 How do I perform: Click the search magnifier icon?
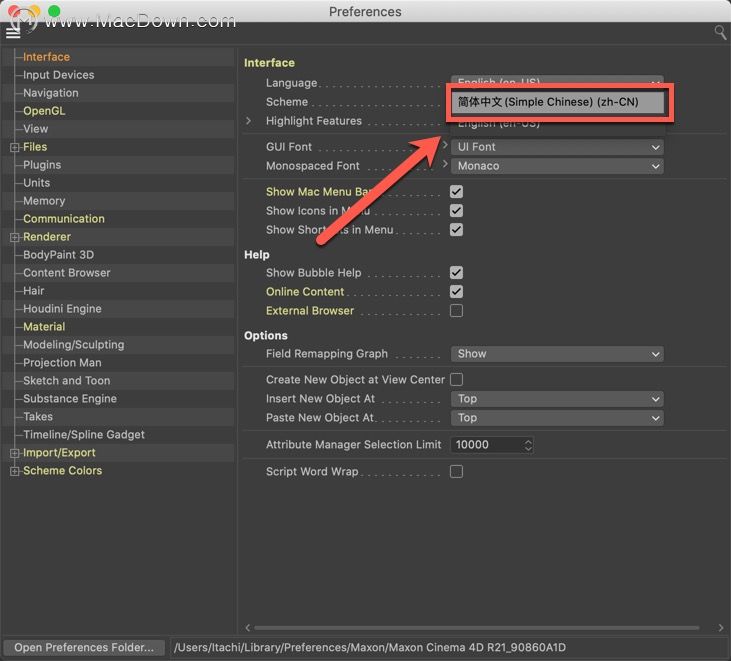pos(720,32)
